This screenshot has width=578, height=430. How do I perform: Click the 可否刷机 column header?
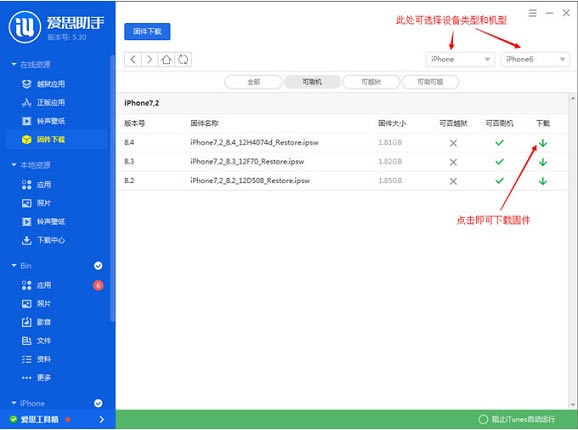tap(499, 123)
